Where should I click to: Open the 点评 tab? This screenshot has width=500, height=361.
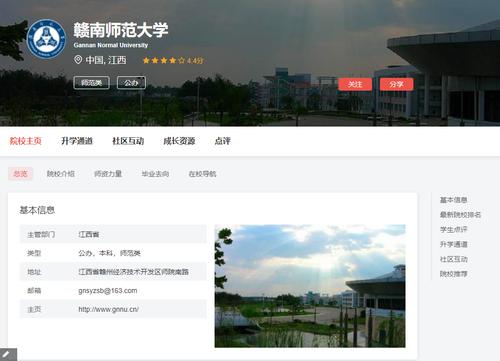[x=222, y=141]
